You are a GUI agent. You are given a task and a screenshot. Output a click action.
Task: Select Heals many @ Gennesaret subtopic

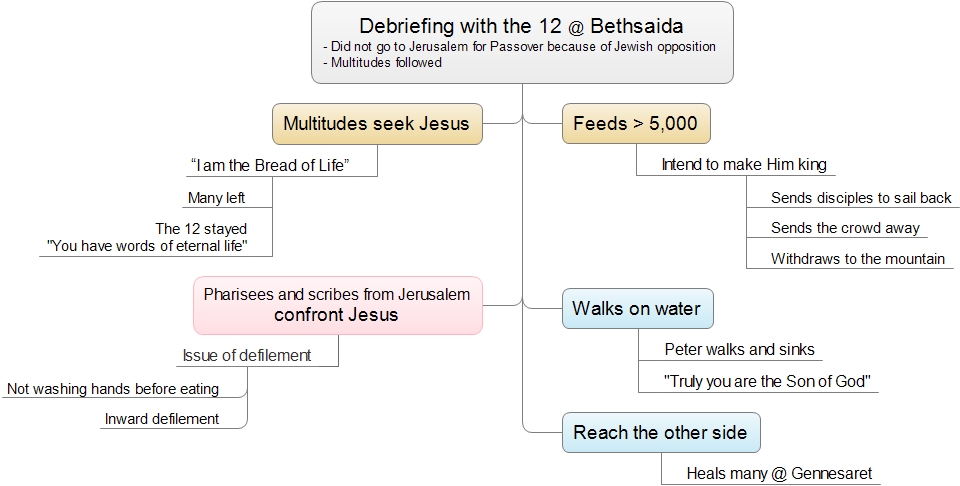pyautogui.click(x=779, y=474)
